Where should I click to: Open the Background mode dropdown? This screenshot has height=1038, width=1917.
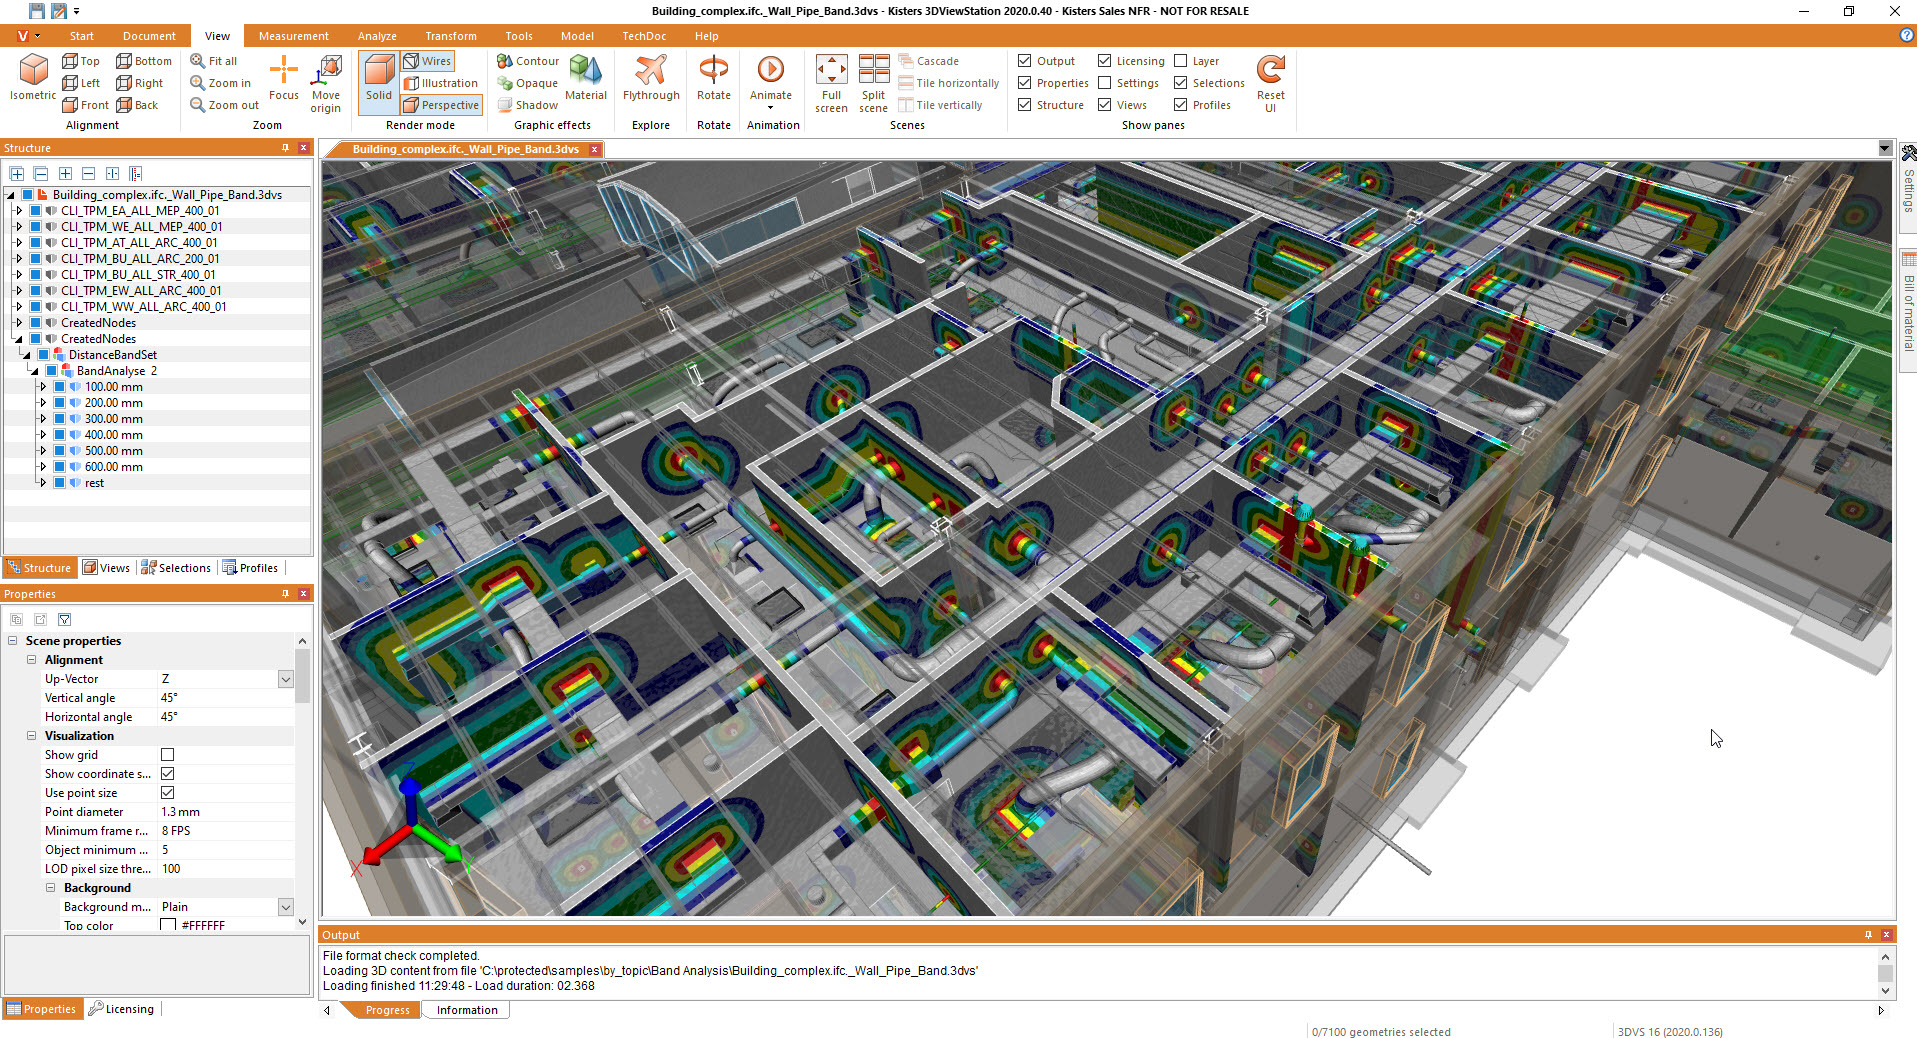click(285, 907)
